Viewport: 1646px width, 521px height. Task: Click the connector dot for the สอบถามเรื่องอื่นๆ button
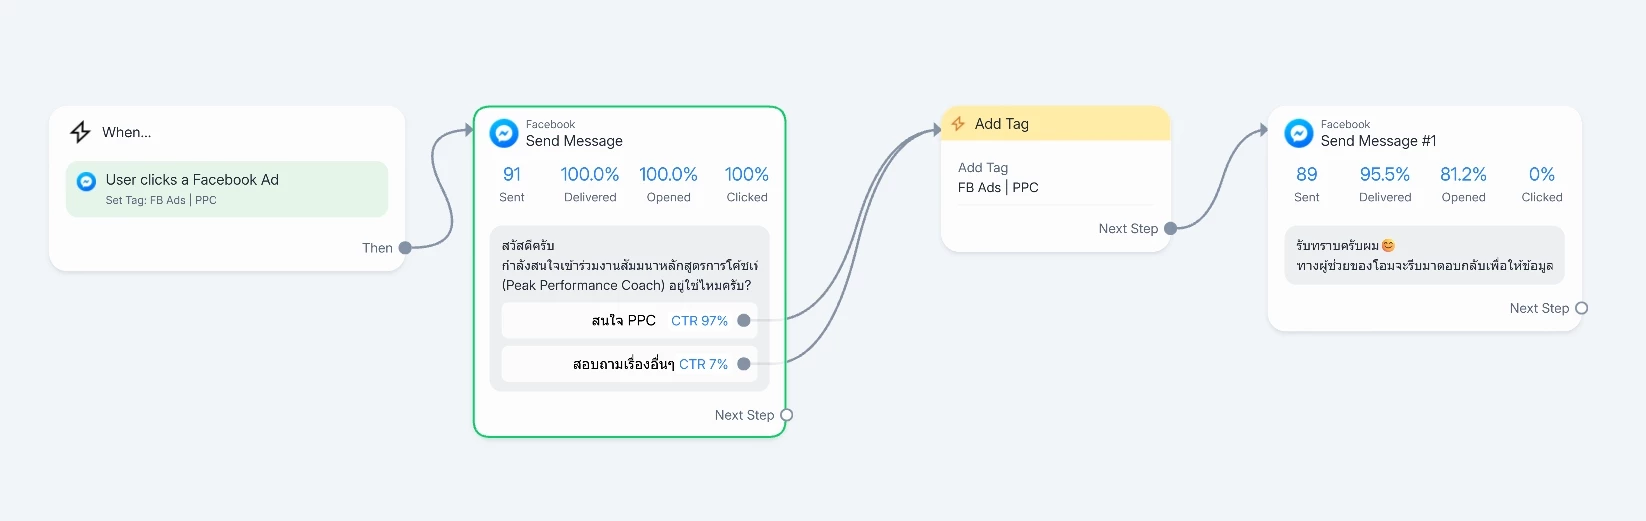pyautogui.click(x=743, y=364)
